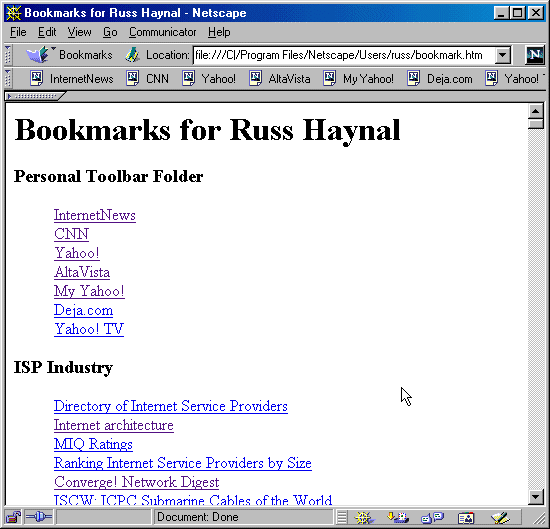Click the vertical scrollbar up arrow
The image size is (550, 529).
tap(536, 112)
